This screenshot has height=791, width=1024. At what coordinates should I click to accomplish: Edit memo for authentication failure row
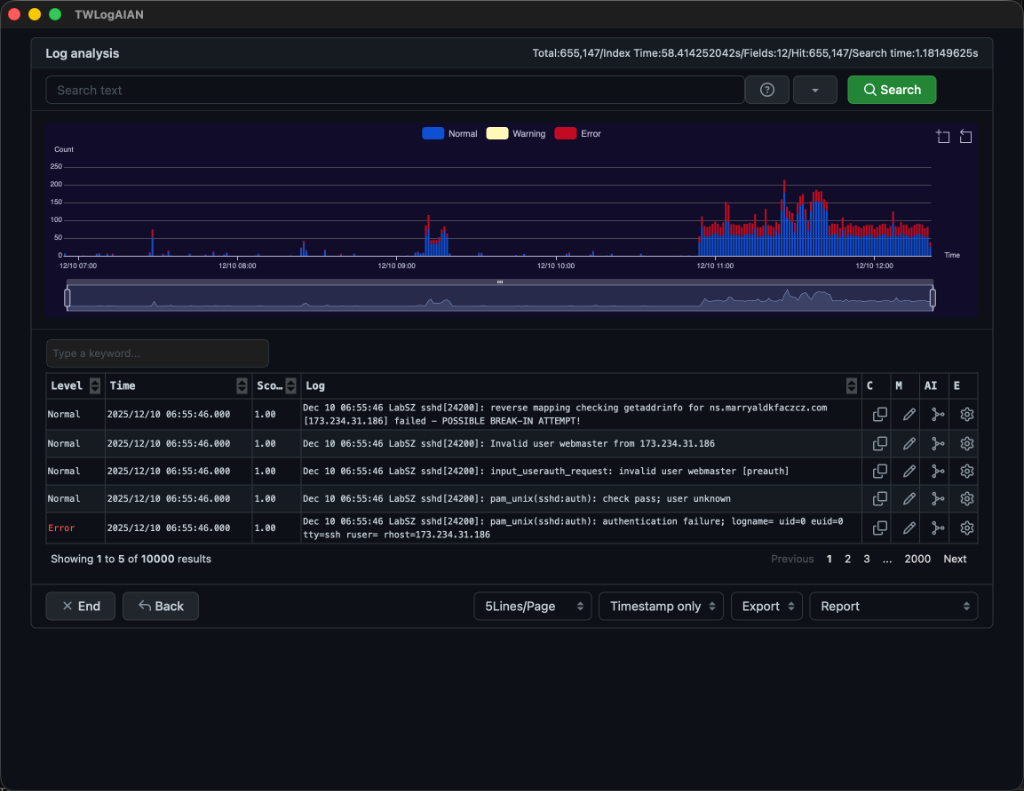pos(908,528)
